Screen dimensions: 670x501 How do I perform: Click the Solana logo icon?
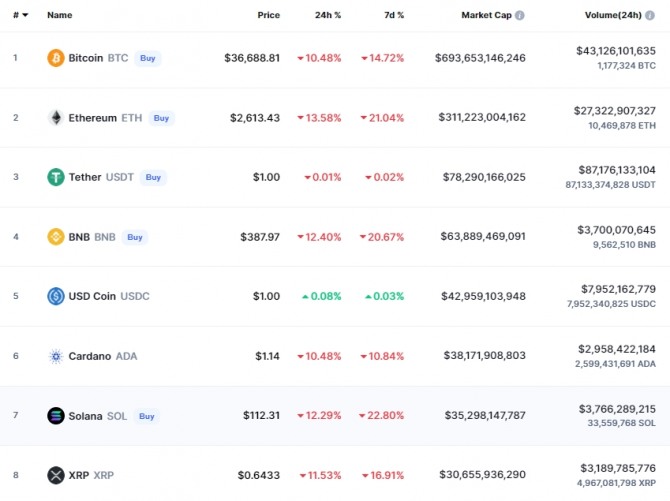[56, 416]
